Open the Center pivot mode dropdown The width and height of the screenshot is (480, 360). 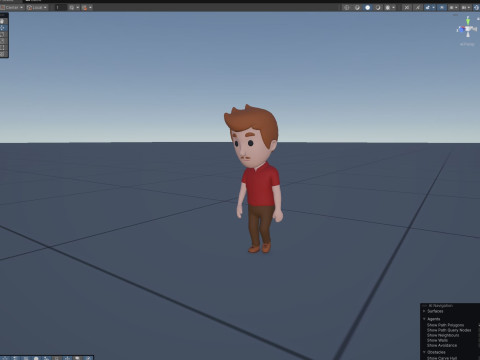click(12, 7)
